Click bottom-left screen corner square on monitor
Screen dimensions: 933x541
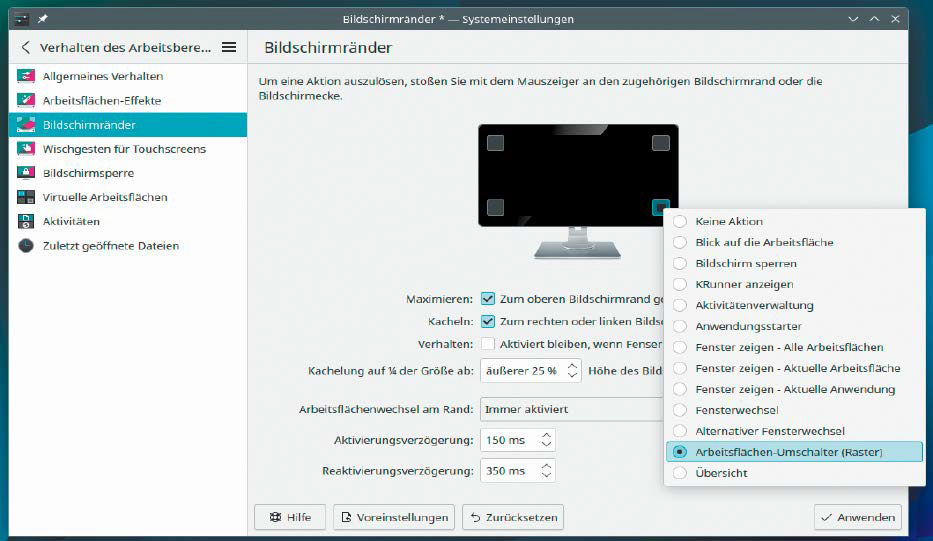pyautogui.click(x=495, y=207)
